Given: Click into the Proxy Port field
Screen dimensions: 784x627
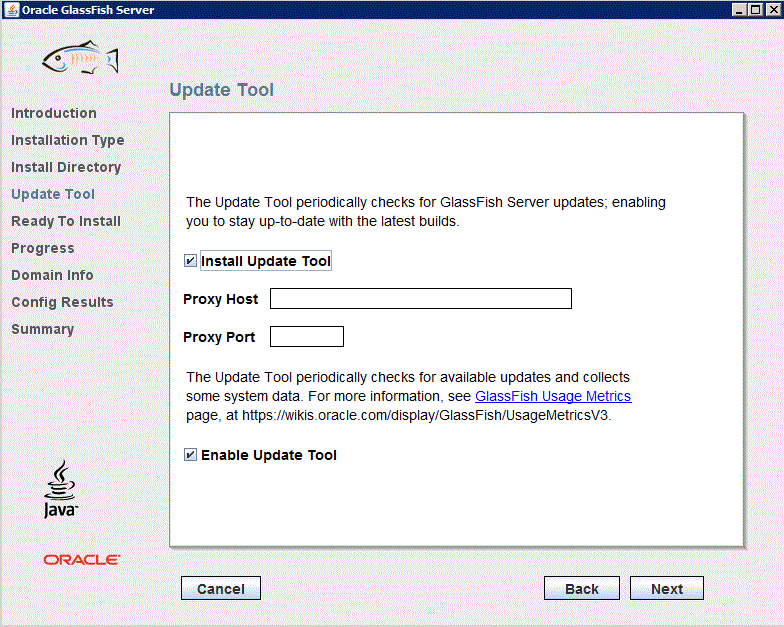Looking at the screenshot, I should 306,336.
